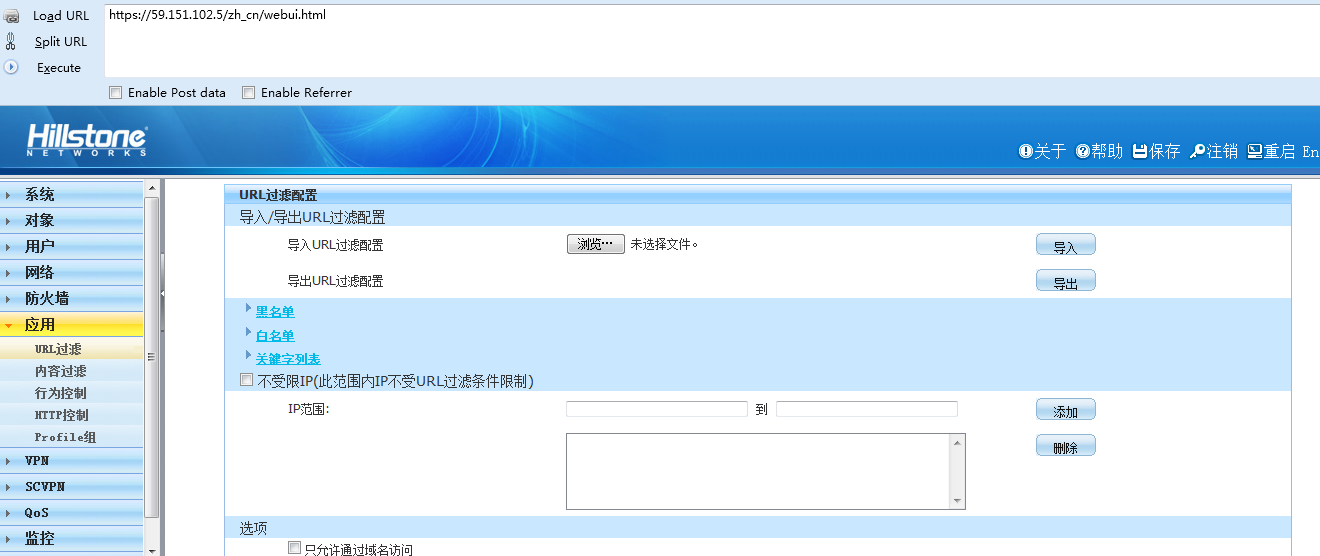Click the 注销 key icon
Viewport: 1320px width, 556px height.
(1197, 151)
